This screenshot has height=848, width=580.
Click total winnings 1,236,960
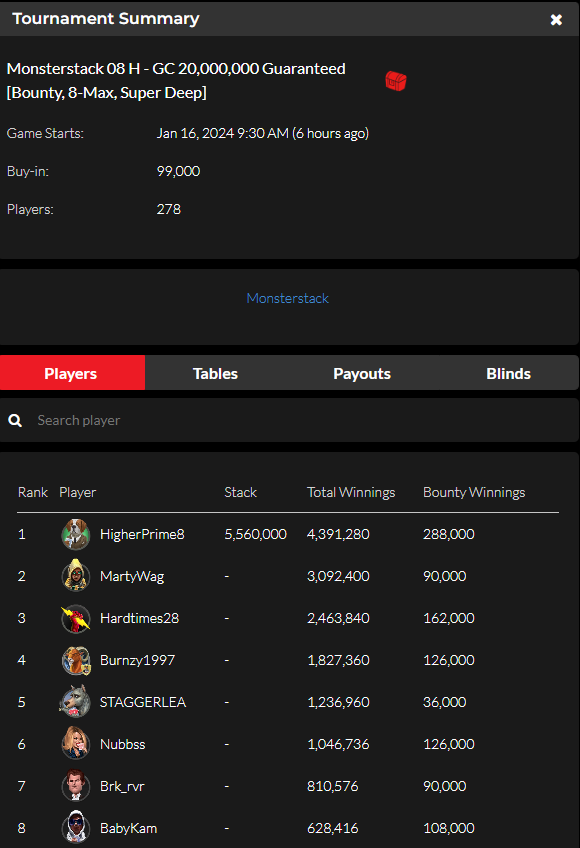click(x=338, y=702)
